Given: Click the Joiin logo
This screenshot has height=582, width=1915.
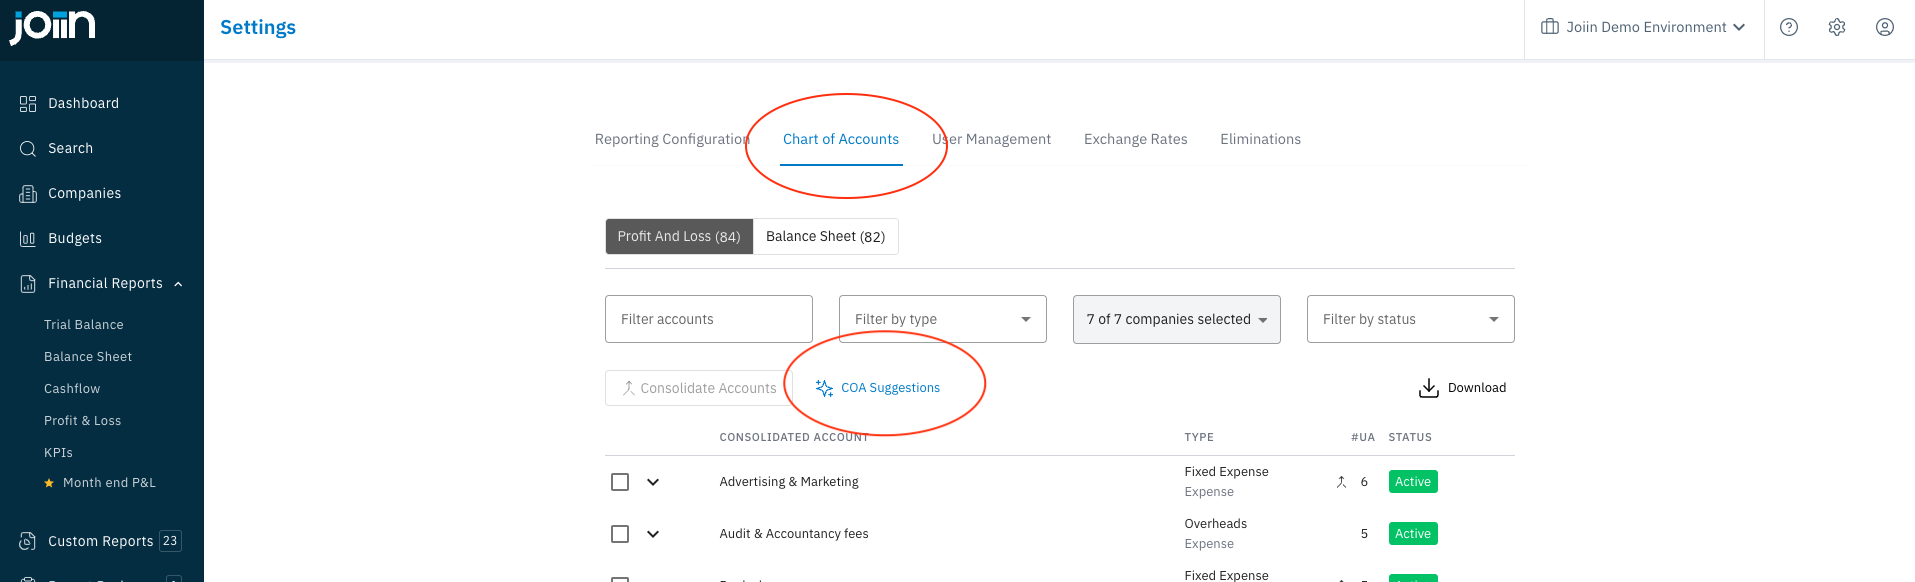Looking at the screenshot, I should pyautogui.click(x=53, y=26).
